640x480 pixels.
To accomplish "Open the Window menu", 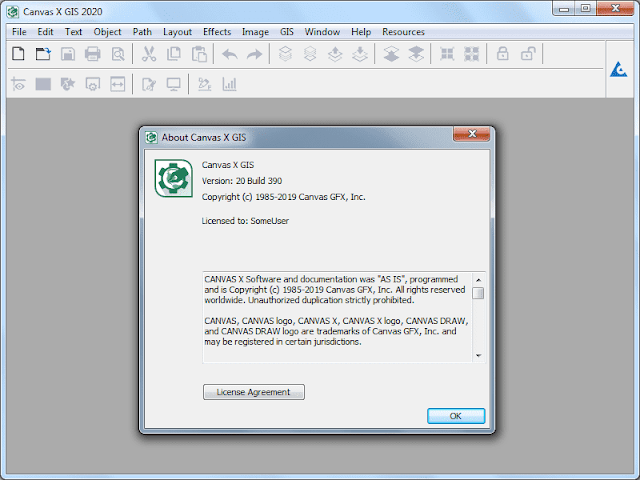I will 322,32.
